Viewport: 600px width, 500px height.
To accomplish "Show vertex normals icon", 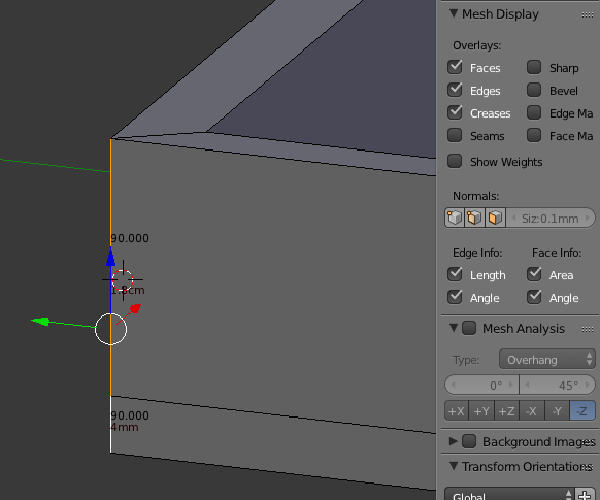I will pyautogui.click(x=454, y=218).
